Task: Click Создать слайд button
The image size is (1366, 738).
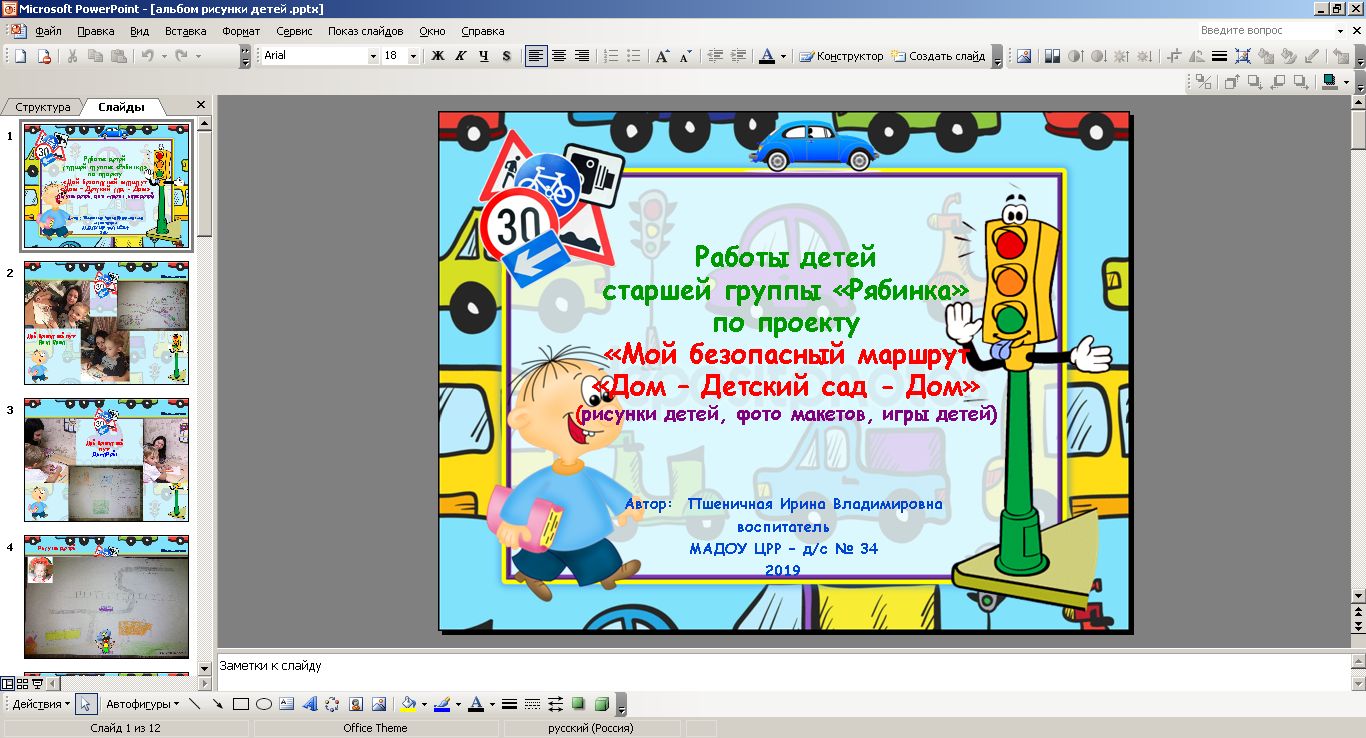Action: click(938, 56)
